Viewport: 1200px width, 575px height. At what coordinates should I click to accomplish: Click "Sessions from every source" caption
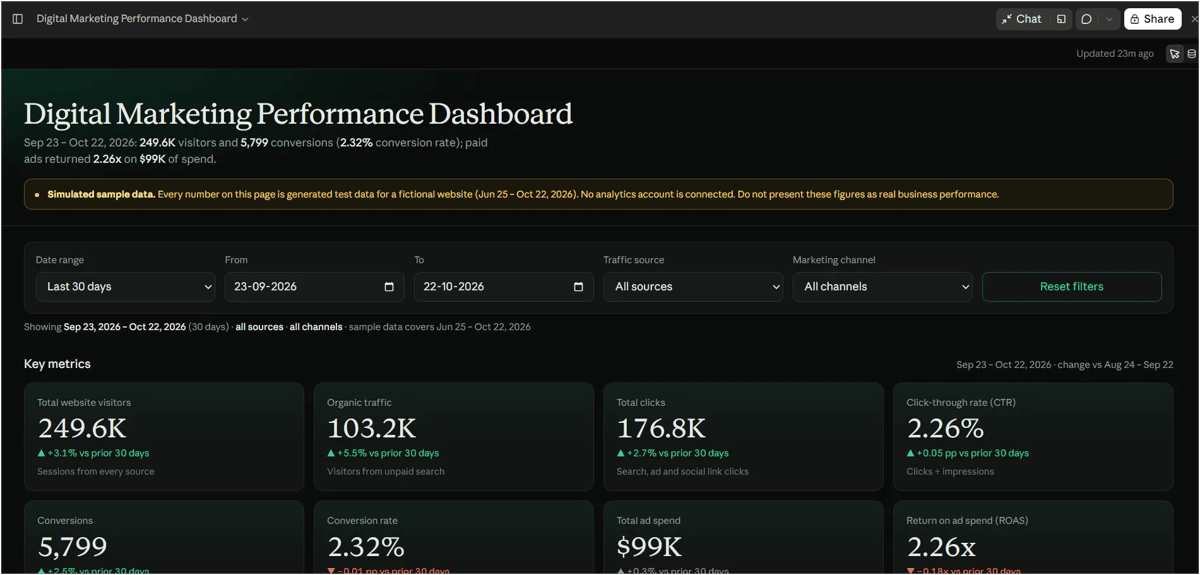coord(96,472)
